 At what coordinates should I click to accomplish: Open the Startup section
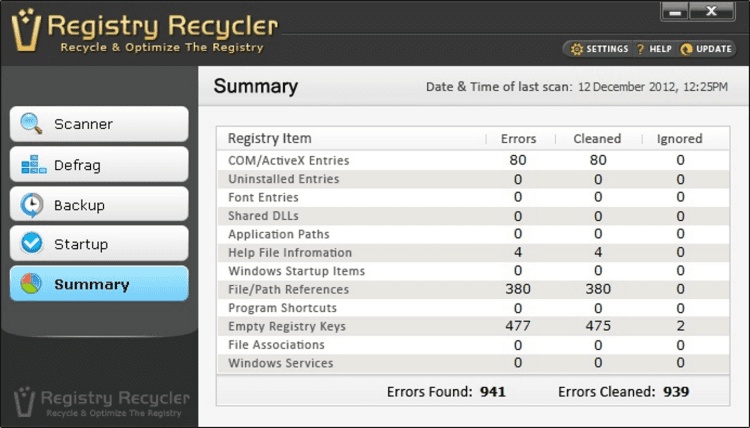point(99,244)
